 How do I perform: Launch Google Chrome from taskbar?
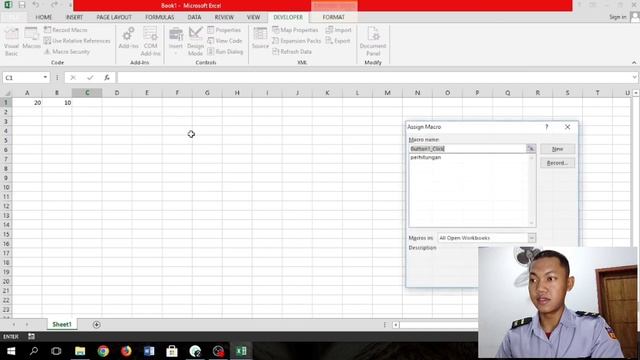coord(103,351)
